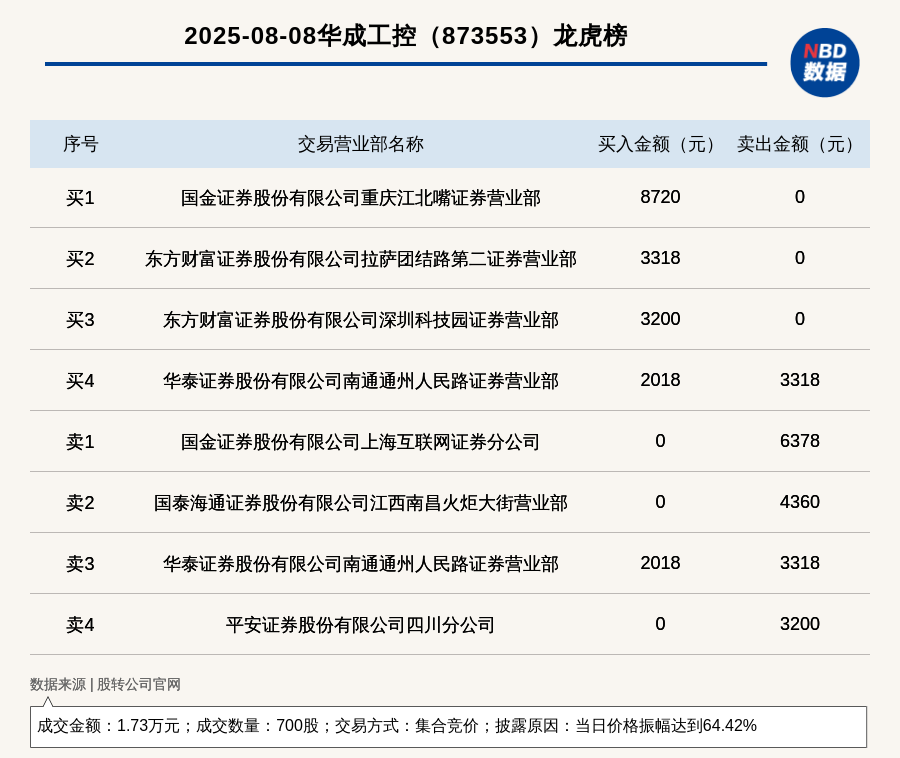Click row label 卖2
Image resolution: width=900 pixels, height=758 pixels.
[80, 503]
